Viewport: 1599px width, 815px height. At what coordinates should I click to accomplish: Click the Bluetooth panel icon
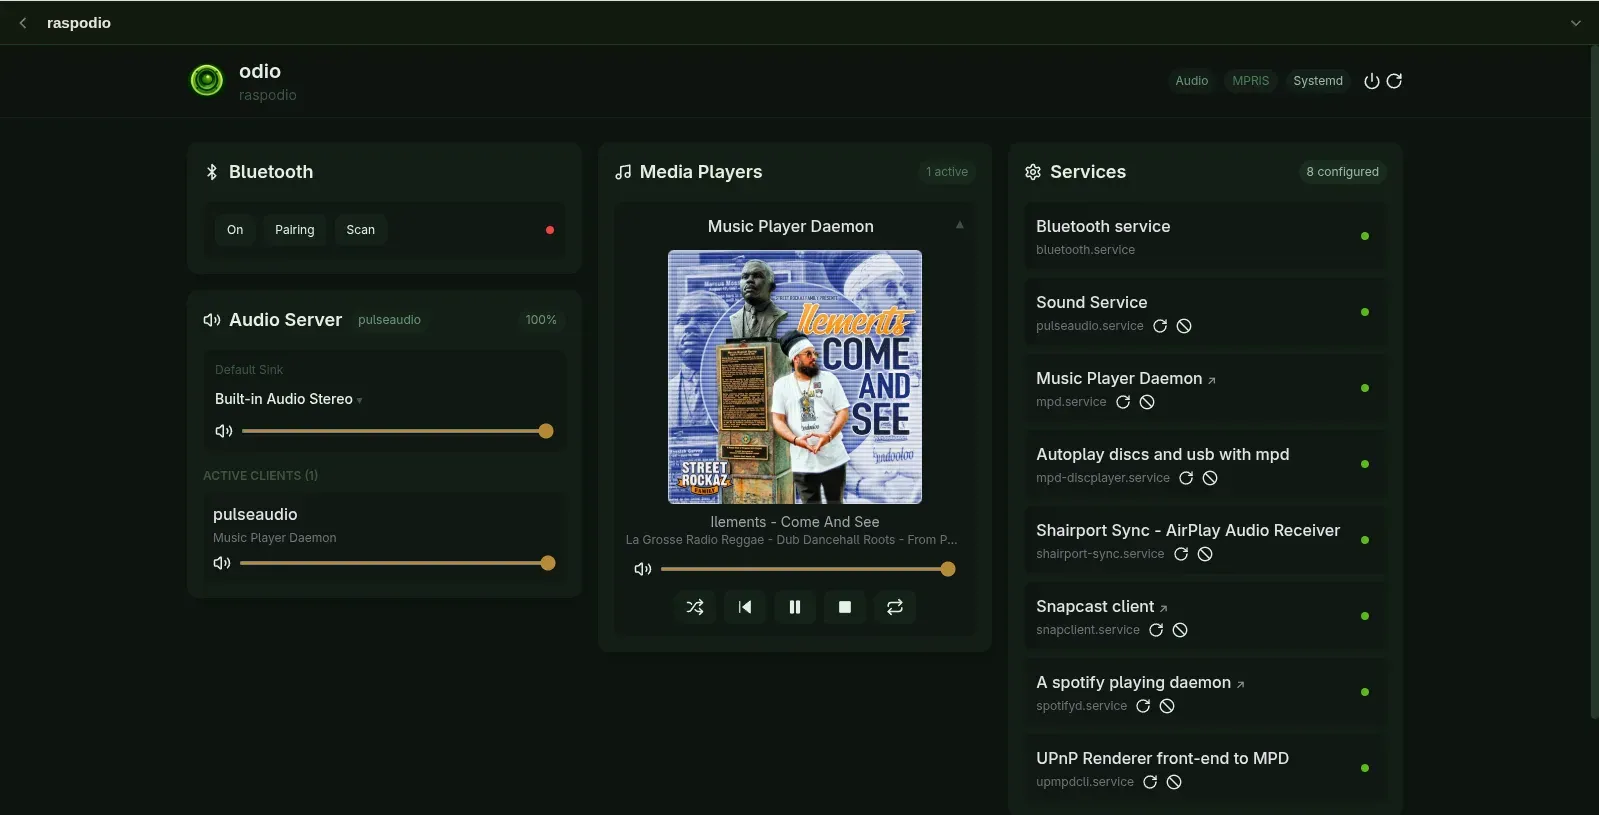tap(212, 172)
